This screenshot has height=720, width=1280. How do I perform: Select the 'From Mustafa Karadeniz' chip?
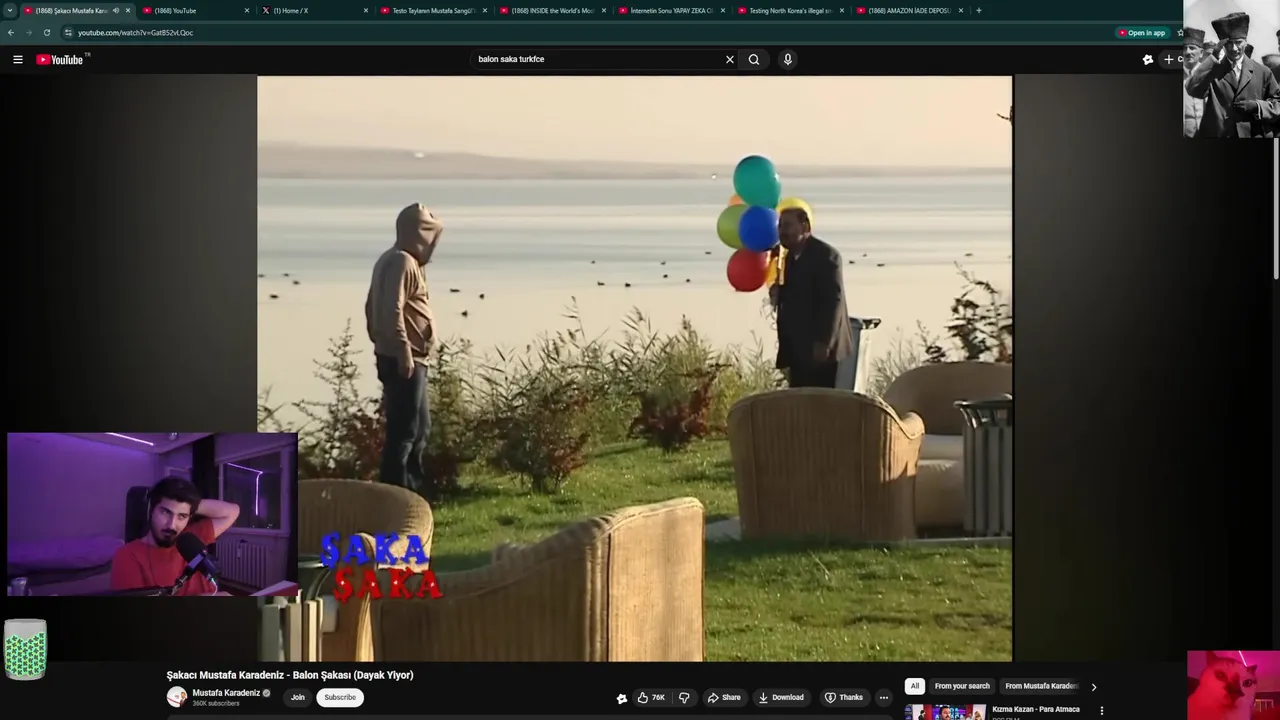[1041, 686]
